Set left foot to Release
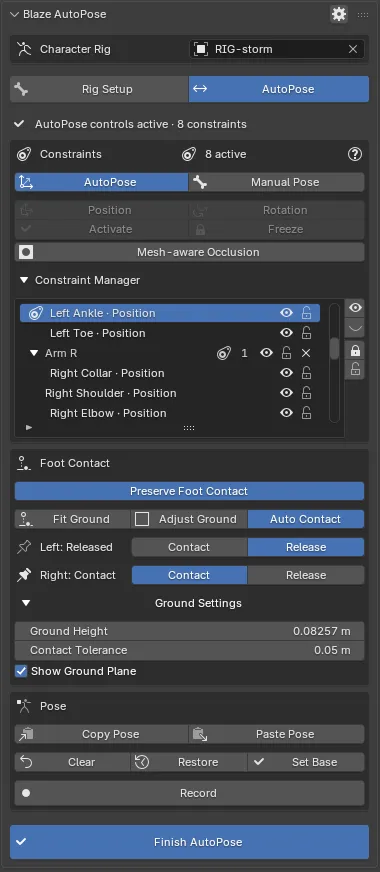Image resolution: width=380 pixels, height=872 pixels. pyautogui.click(x=306, y=547)
